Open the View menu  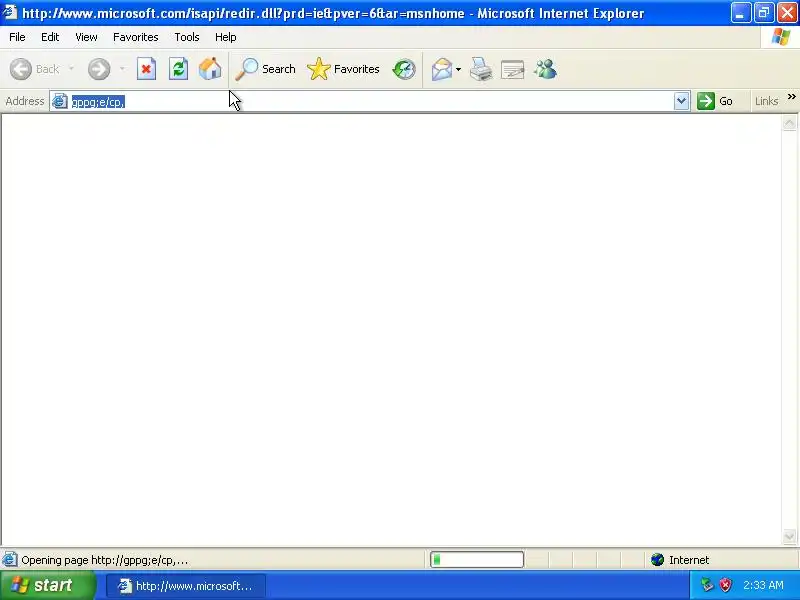pos(86,37)
